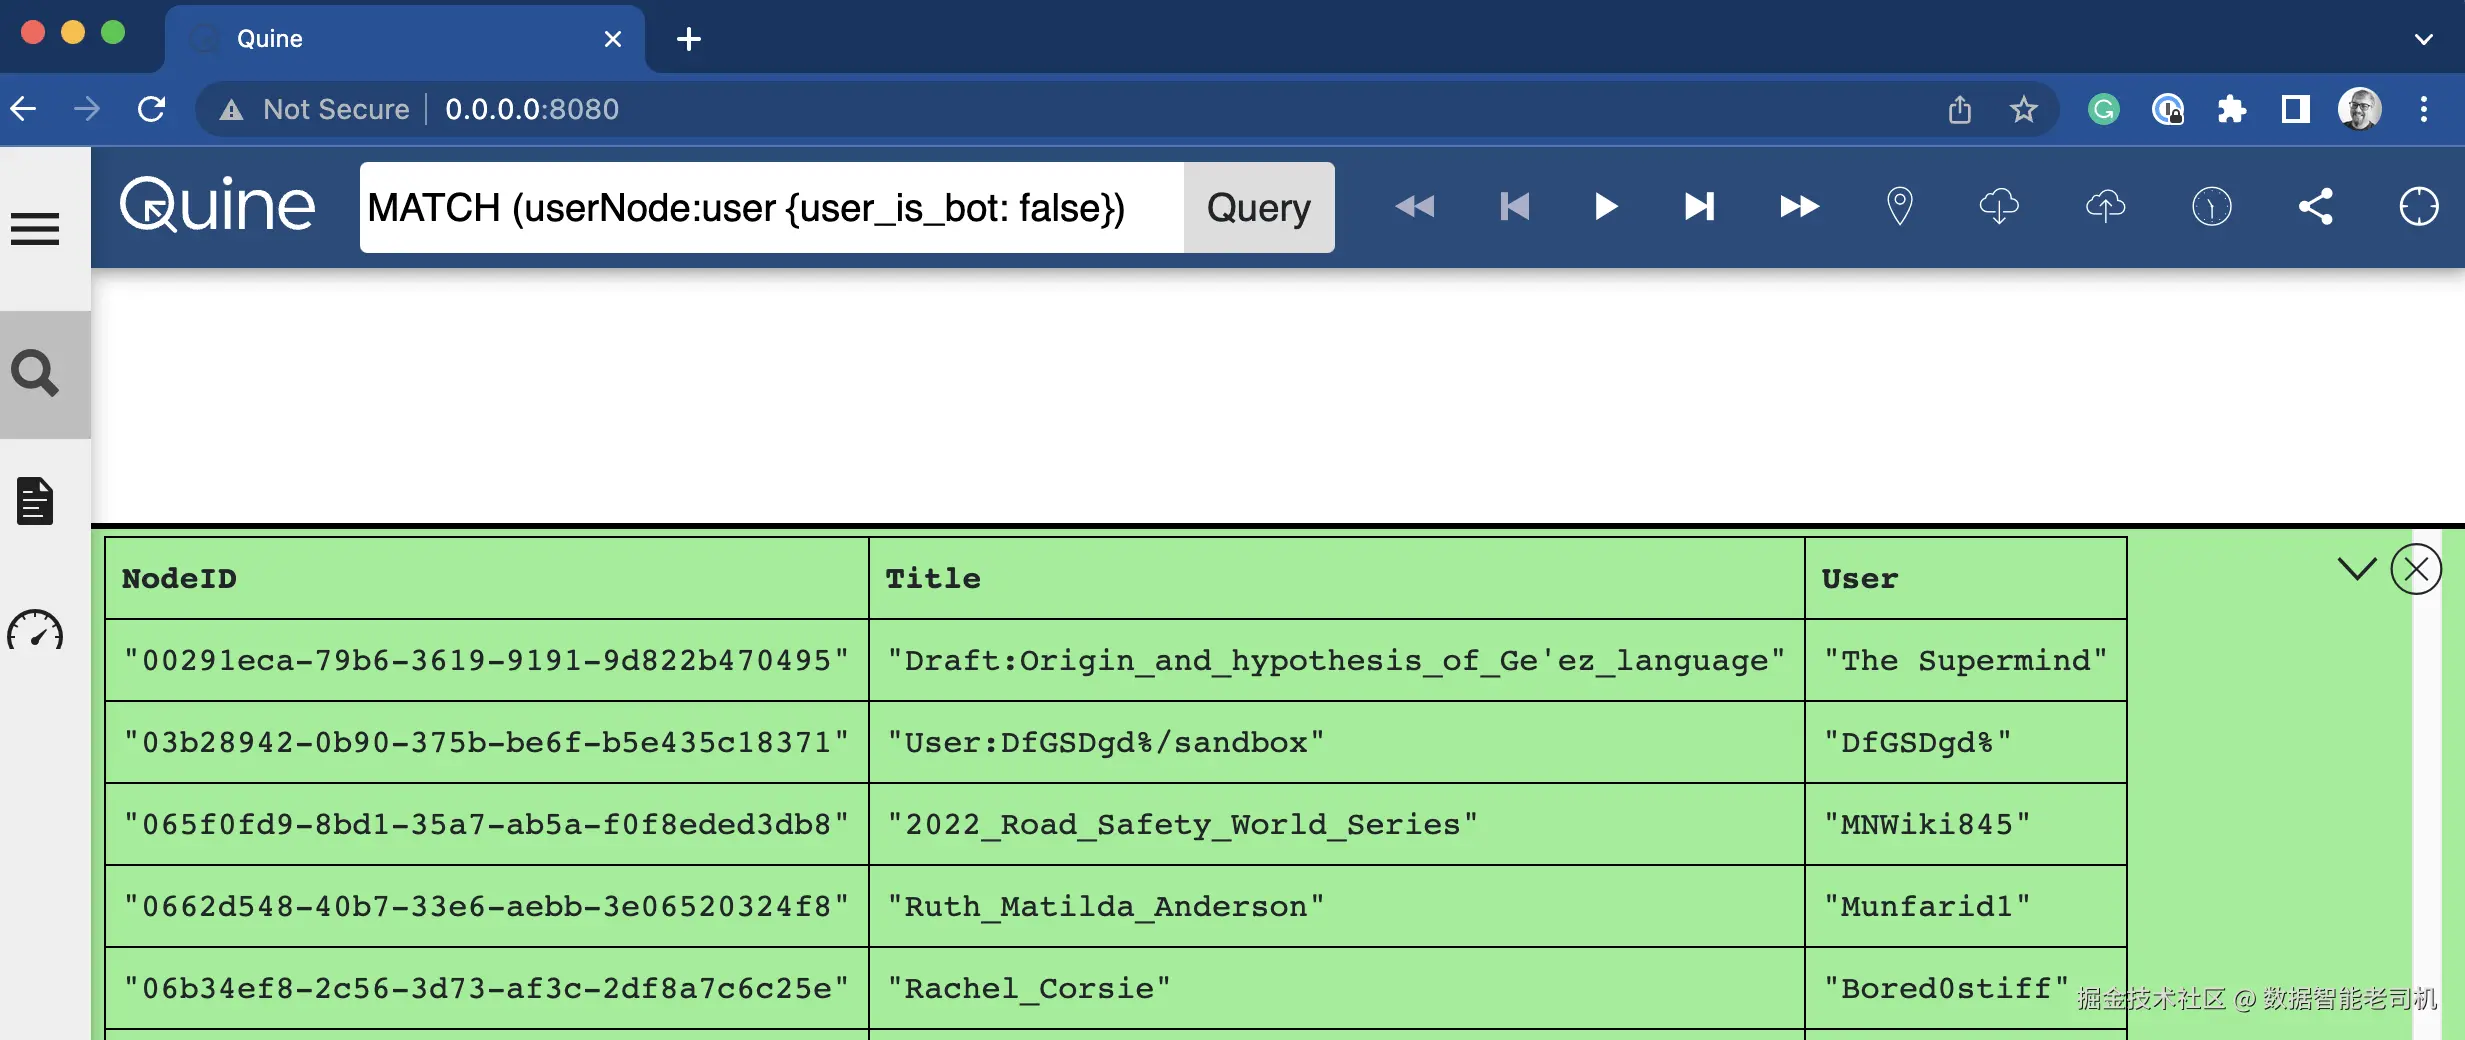Select the Quine browser tab
Screen dimensions: 2465x1040
(x=405, y=39)
